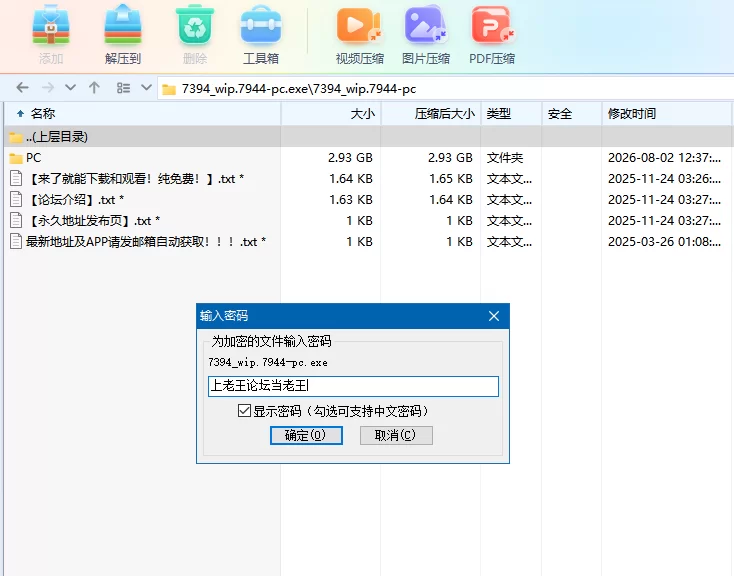Go up one directory level arrow
The height and width of the screenshot is (576, 734).
pyautogui.click(x=94, y=88)
